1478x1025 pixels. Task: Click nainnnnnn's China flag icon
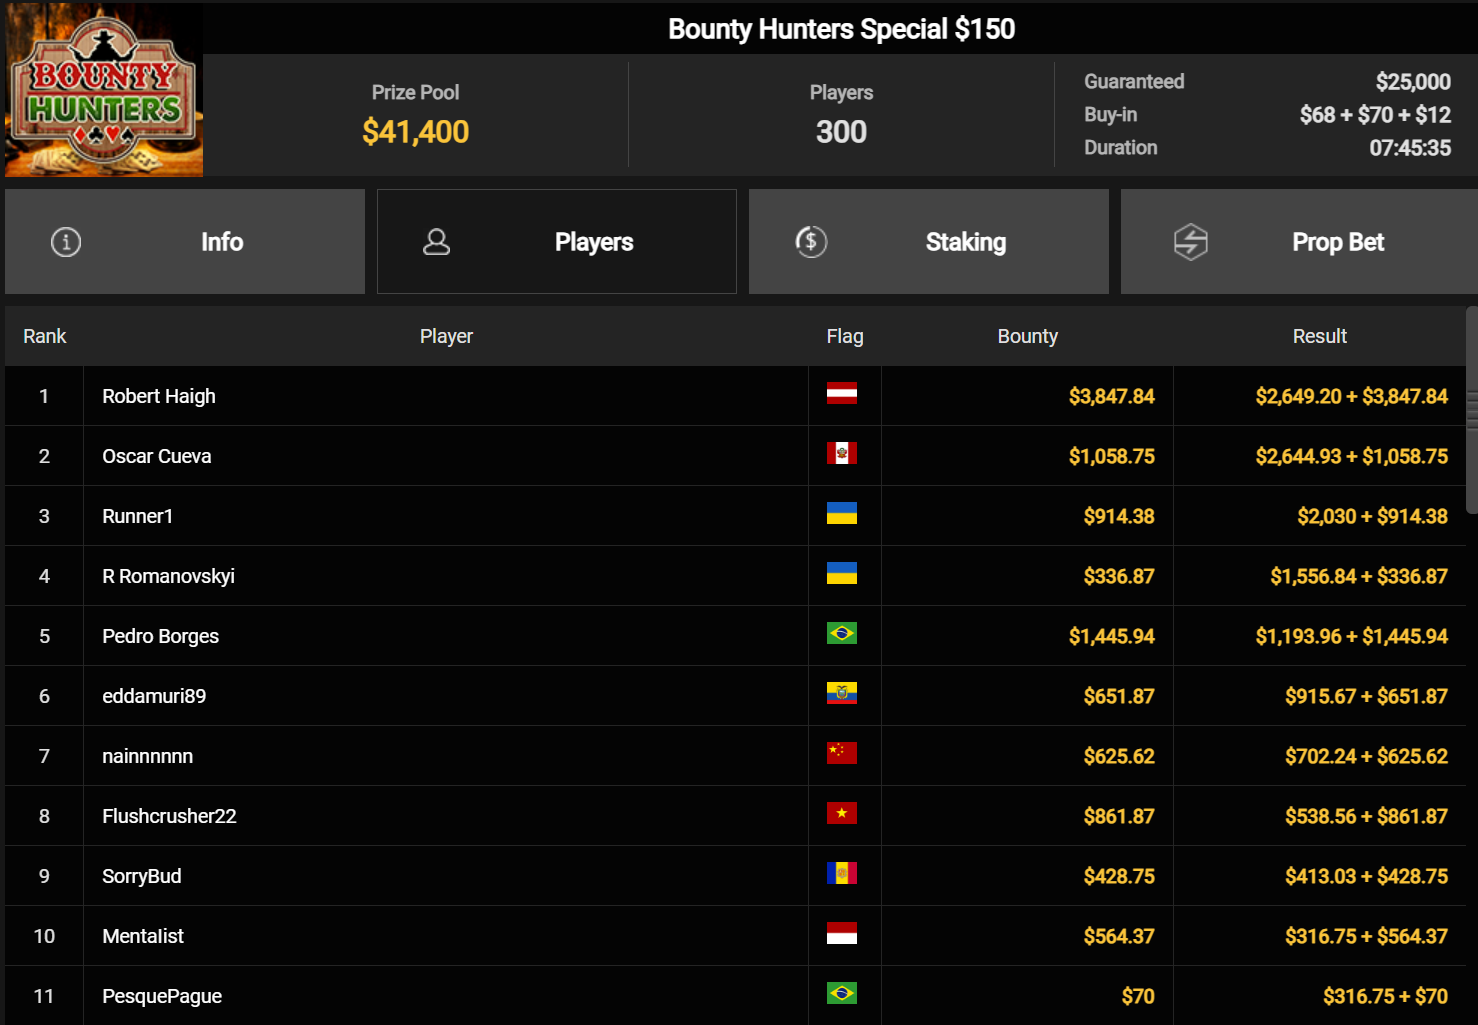tap(842, 754)
